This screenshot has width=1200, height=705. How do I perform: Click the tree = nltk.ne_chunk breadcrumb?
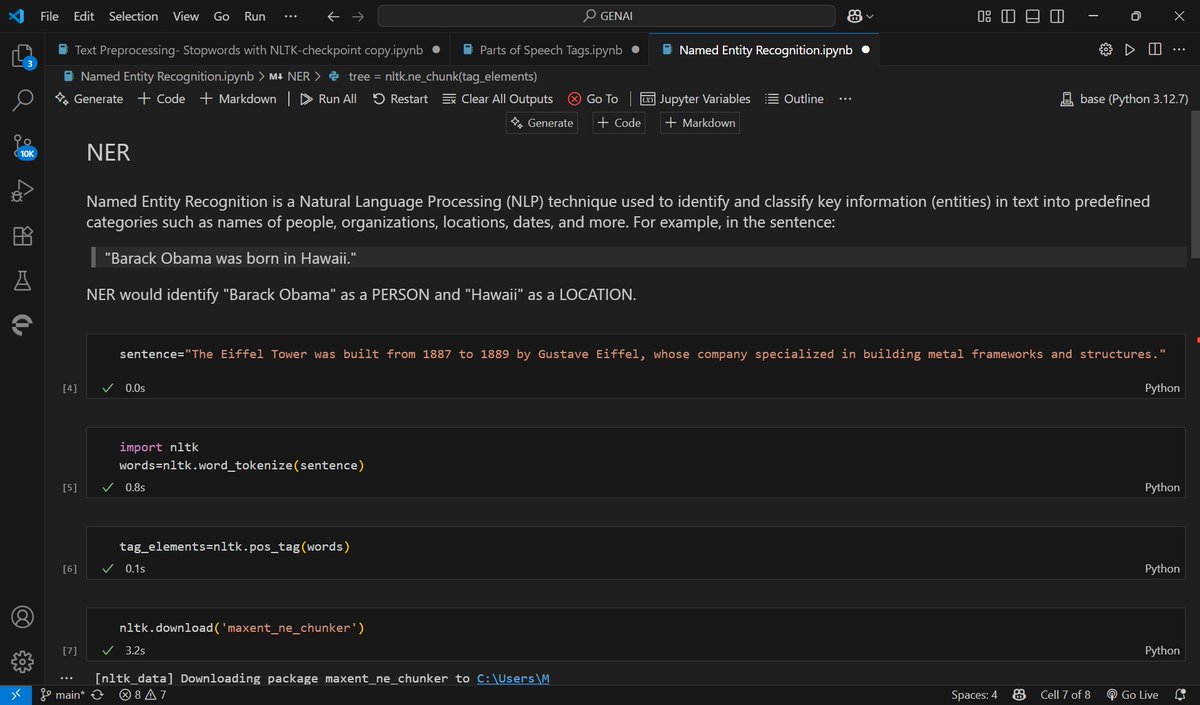434,75
